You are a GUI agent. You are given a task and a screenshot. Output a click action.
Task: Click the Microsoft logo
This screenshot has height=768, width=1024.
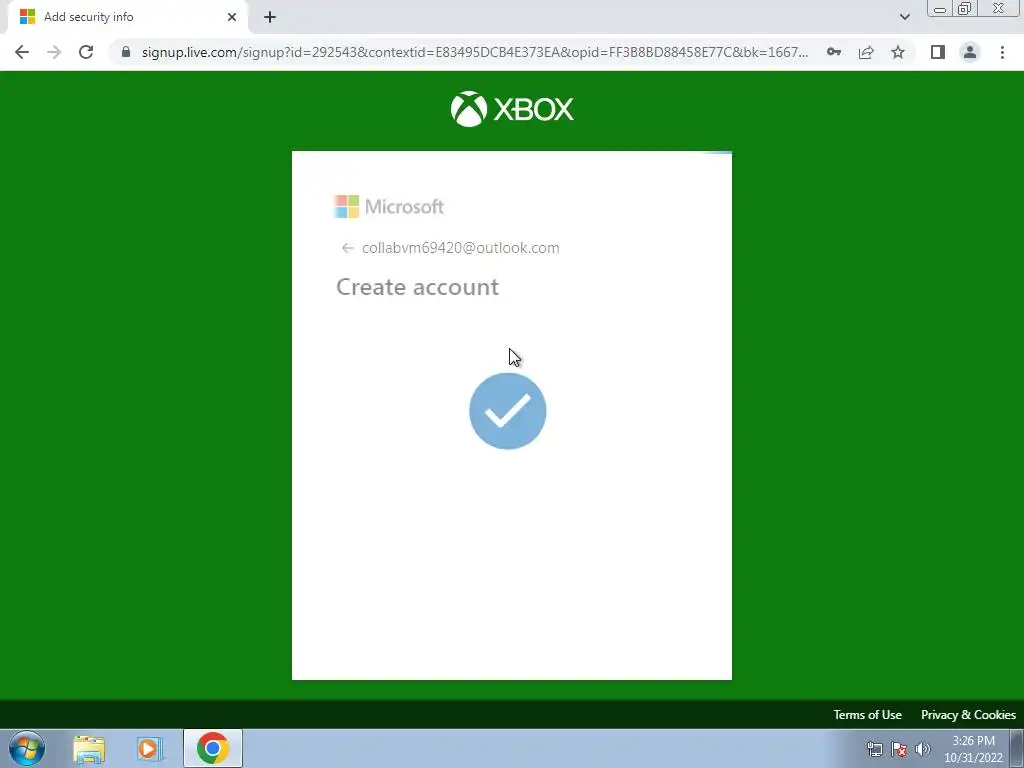[389, 206]
